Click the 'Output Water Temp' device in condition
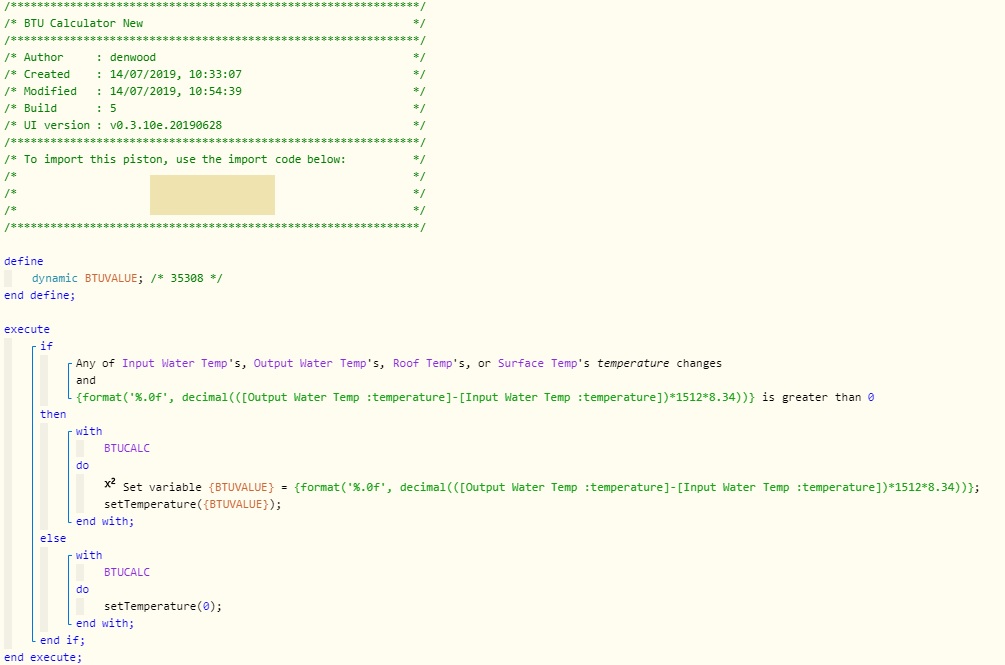Viewport: 1005px width, 665px height. coord(310,363)
